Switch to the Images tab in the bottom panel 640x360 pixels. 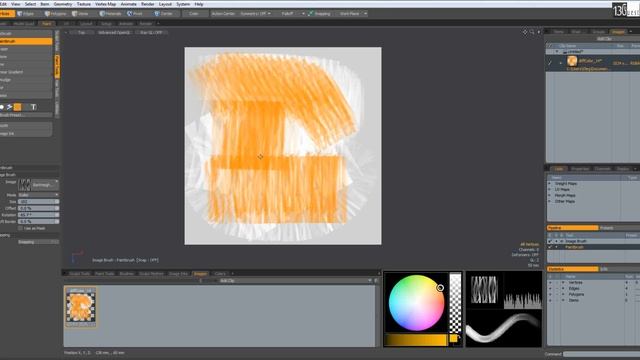200,273
